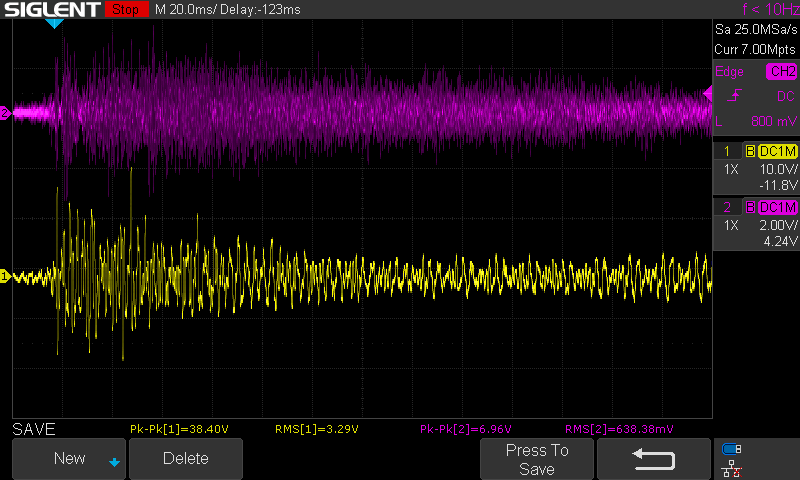The height and width of the screenshot is (480, 800).
Task: Open the New dropdown arrow
Action: [x=114, y=463]
